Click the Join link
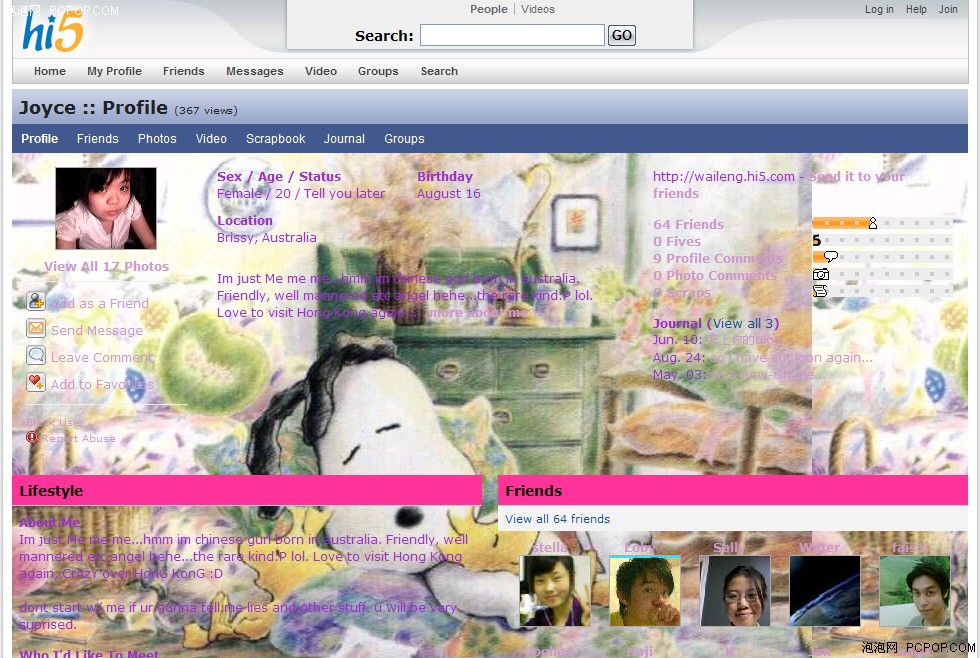Image resolution: width=980 pixels, height=658 pixels. pyautogui.click(x=948, y=9)
